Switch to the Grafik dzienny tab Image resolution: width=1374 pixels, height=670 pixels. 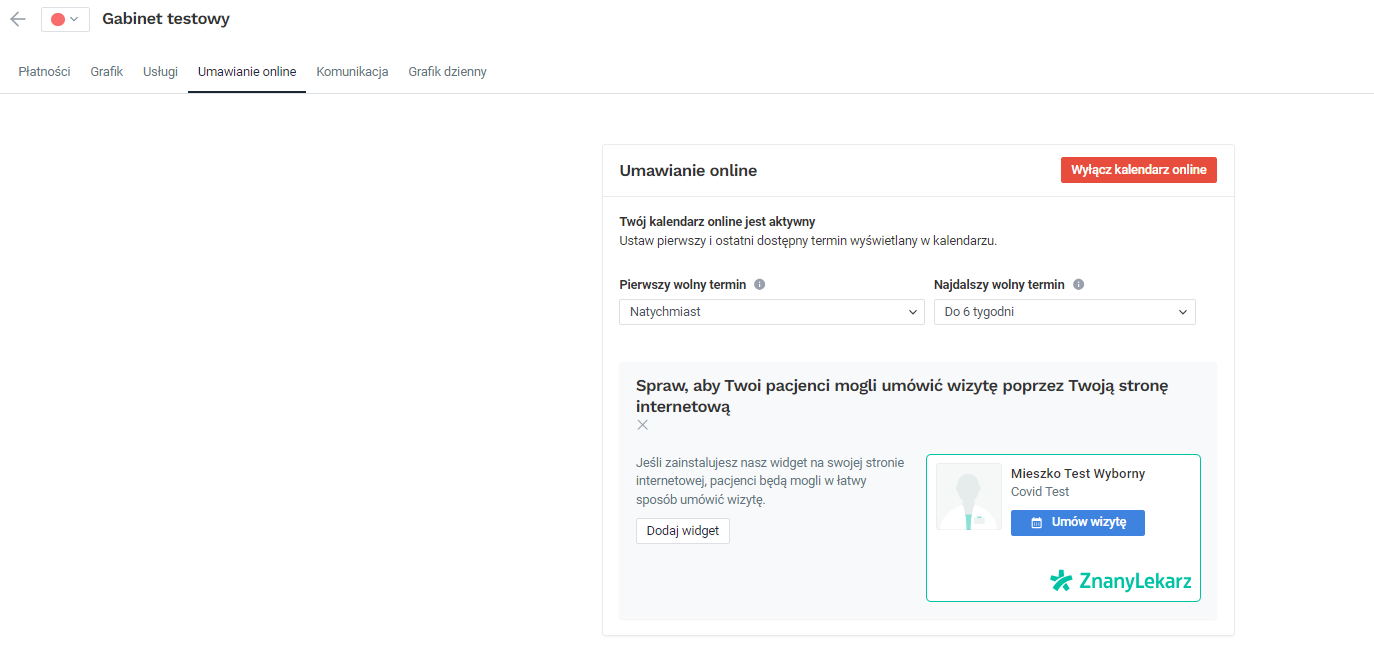[x=447, y=72]
